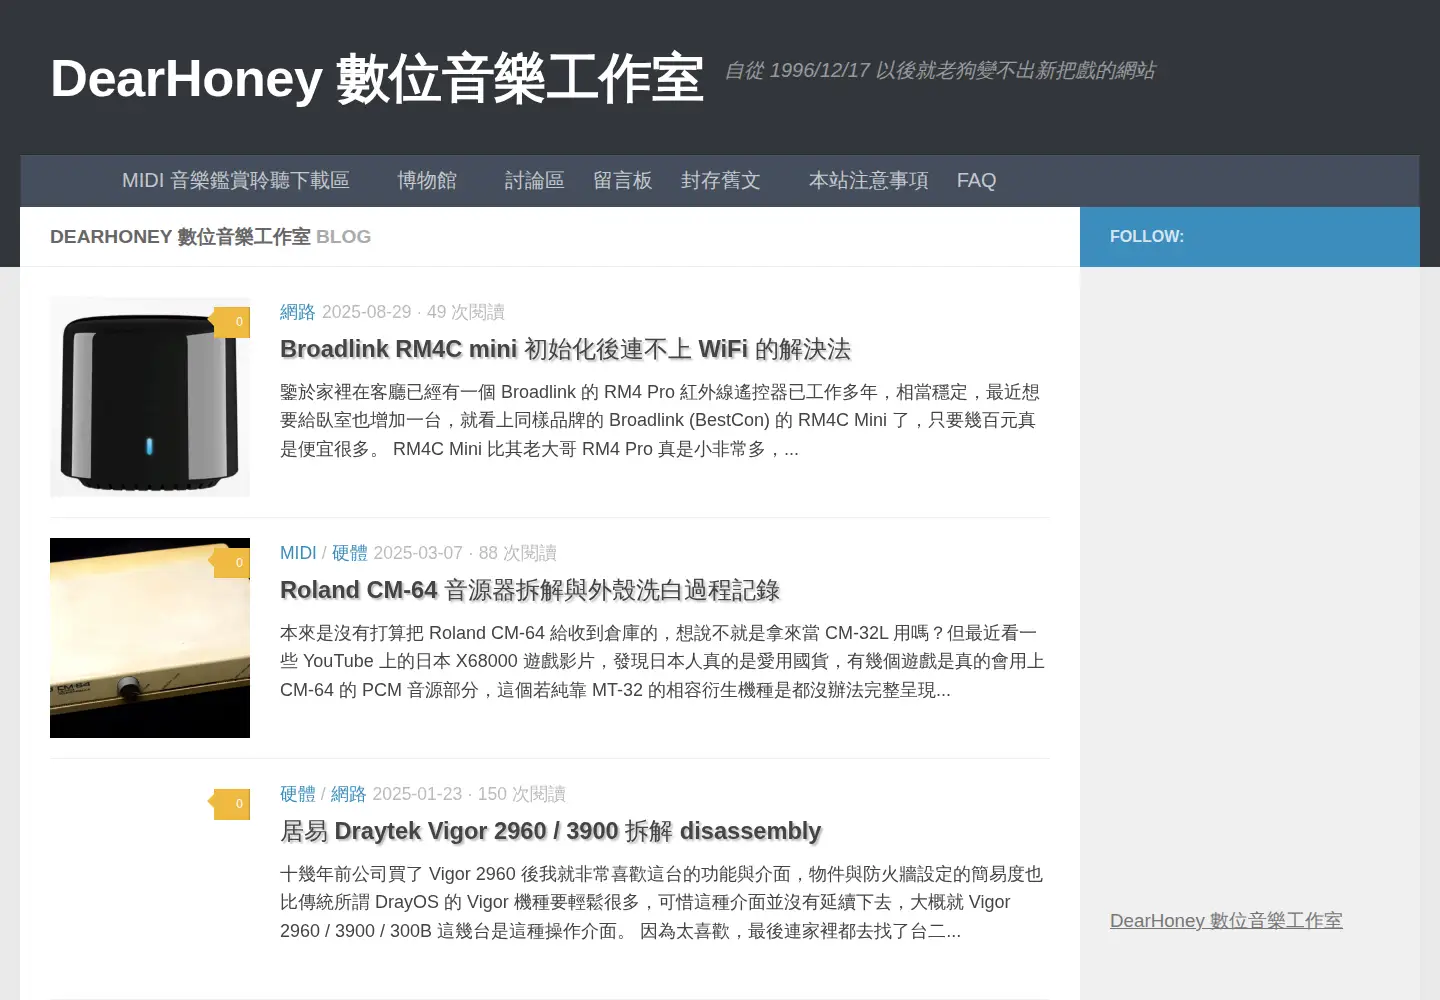The width and height of the screenshot is (1440, 1000).
Task: Click the DearHoney 數位音樂工作室 site title in header
Action: (x=377, y=79)
